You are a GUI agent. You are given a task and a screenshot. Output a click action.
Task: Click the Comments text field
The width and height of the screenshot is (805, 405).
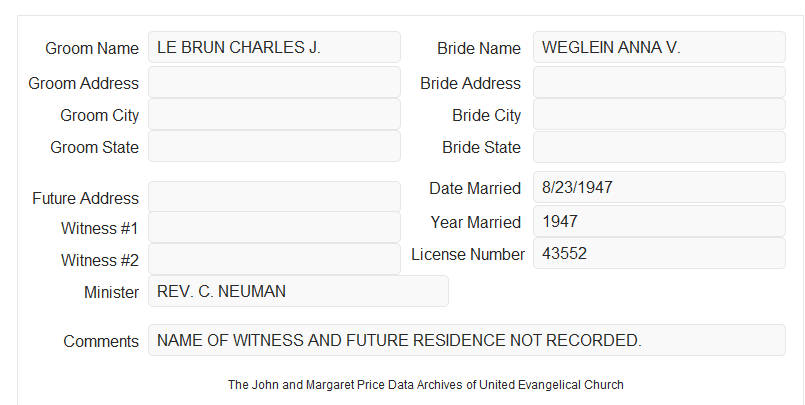click(x=467, y=340)
